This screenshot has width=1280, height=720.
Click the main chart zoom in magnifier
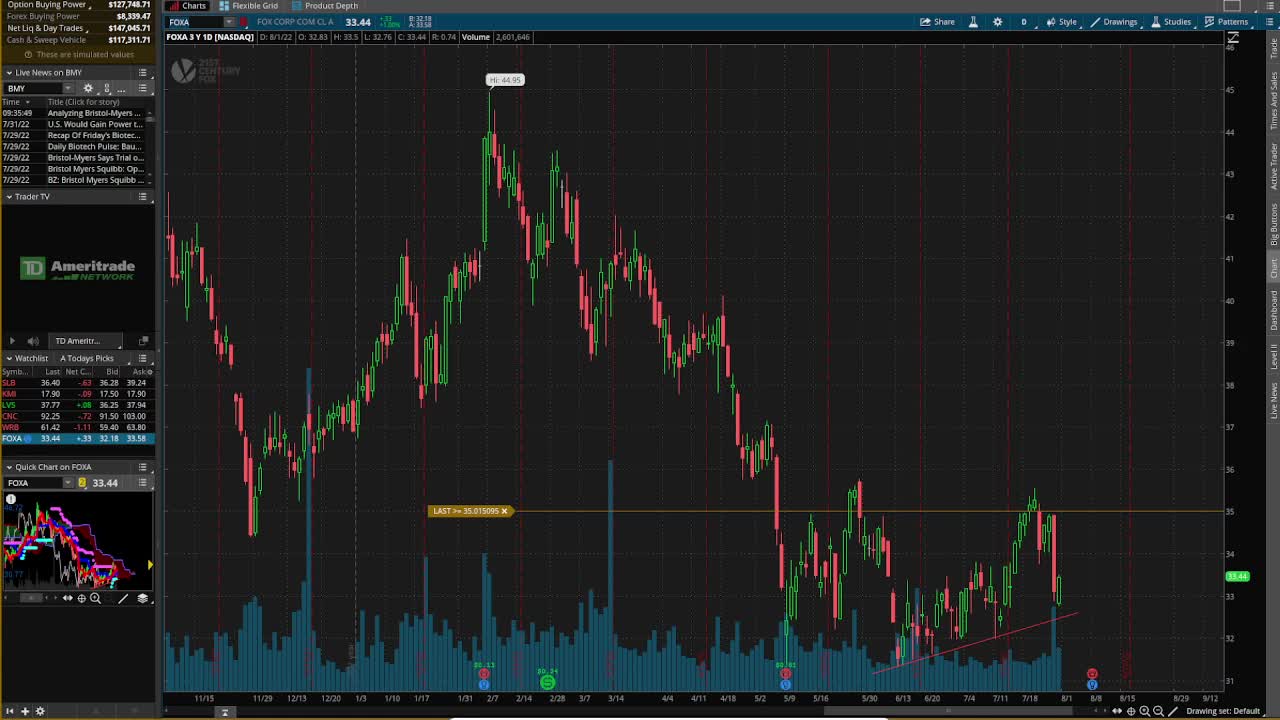(x=1145, y=711)
